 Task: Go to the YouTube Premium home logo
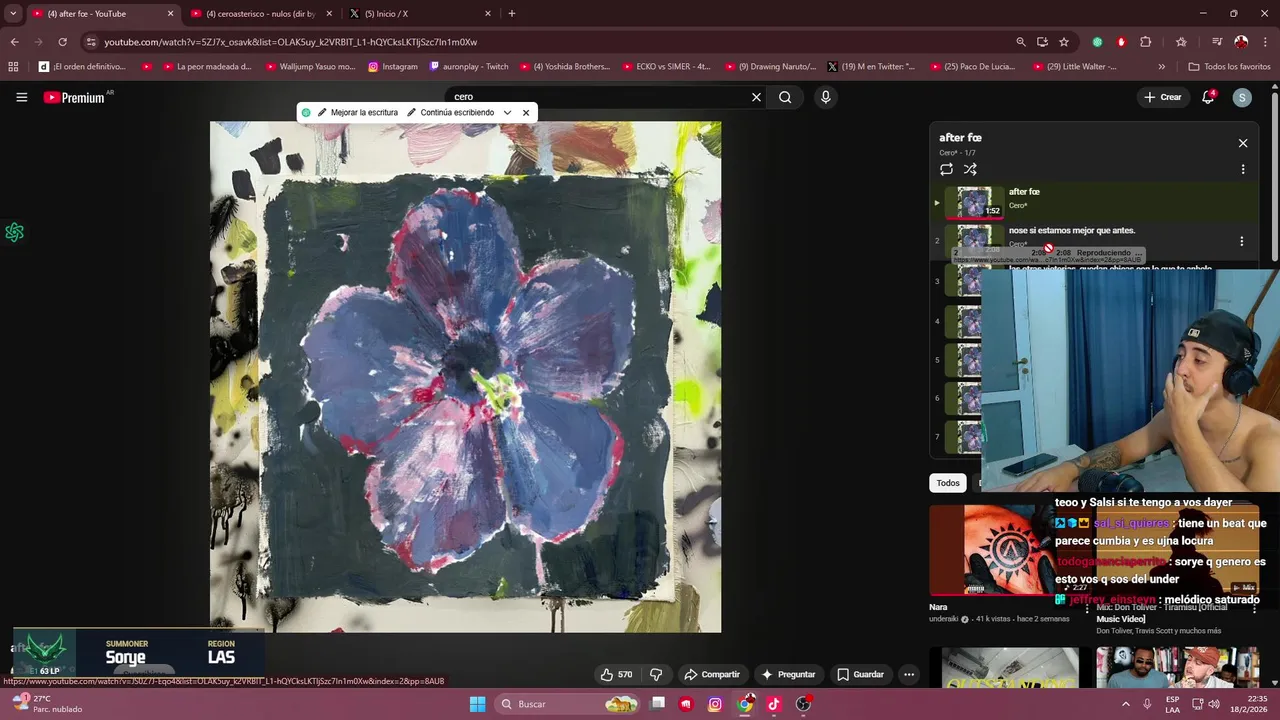[x=74, y=97]
